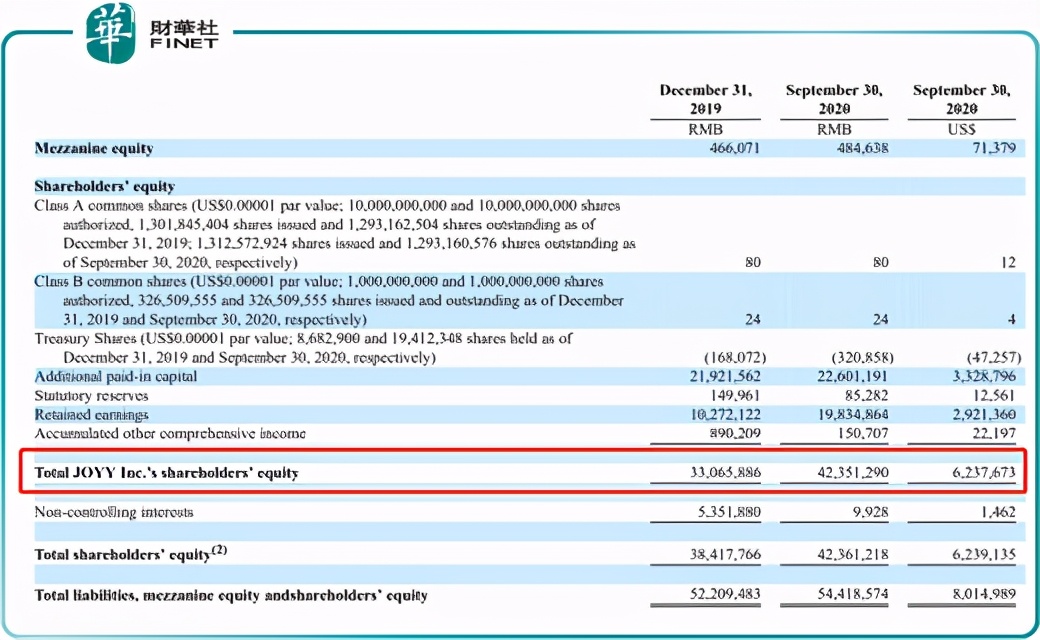Screen dimensions: 1040x640
Task: Select 'Accumulated other comprehensive income' label
Action: pos(170,434)
